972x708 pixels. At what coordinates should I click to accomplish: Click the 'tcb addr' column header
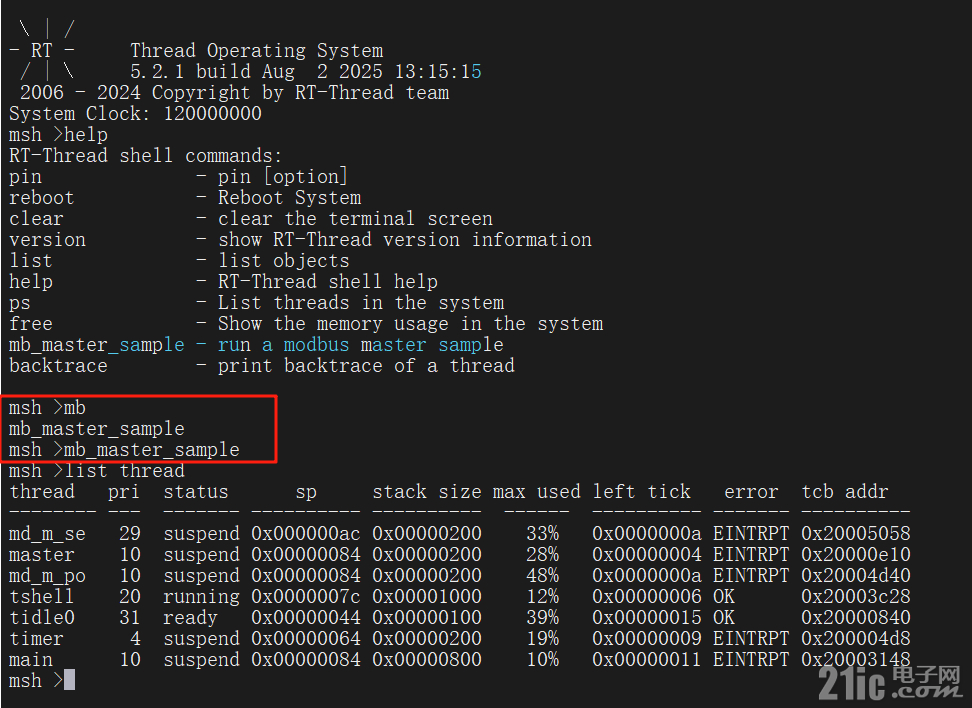[x=845, y=492]
